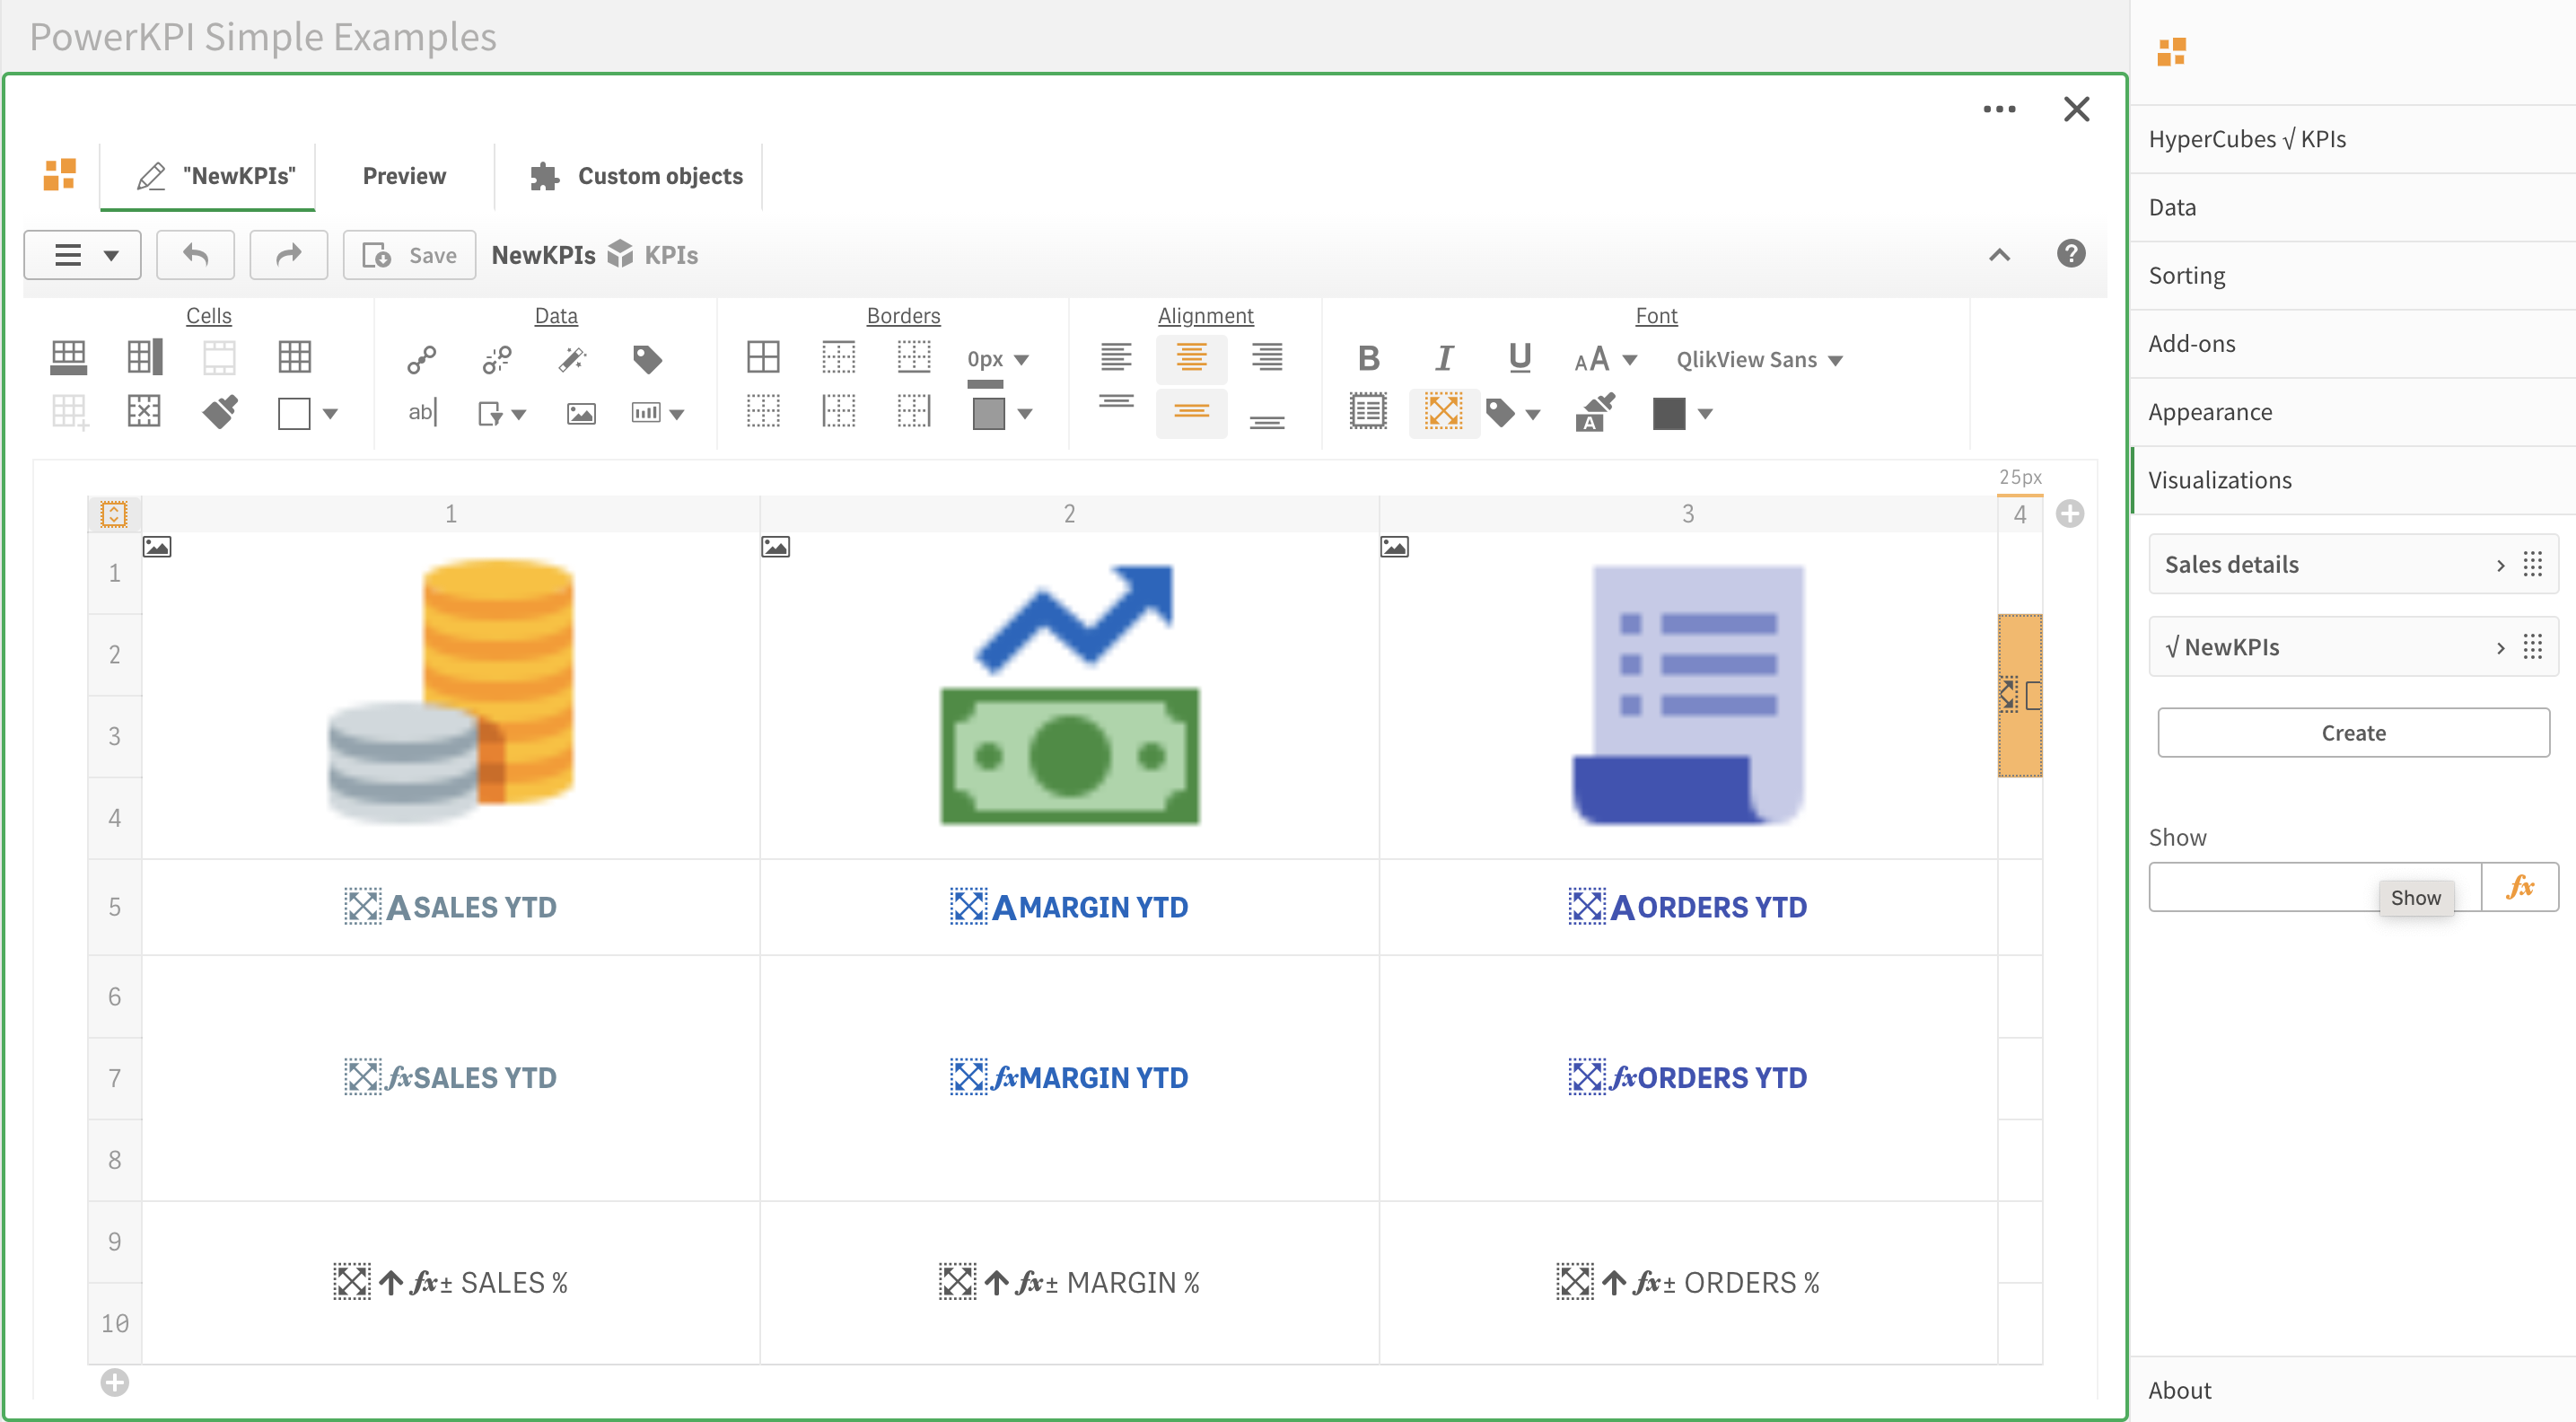Open the QlikView Sans font dropdown
The width and height of the screenshot is (2576, 1422).
pos(1759,360)
